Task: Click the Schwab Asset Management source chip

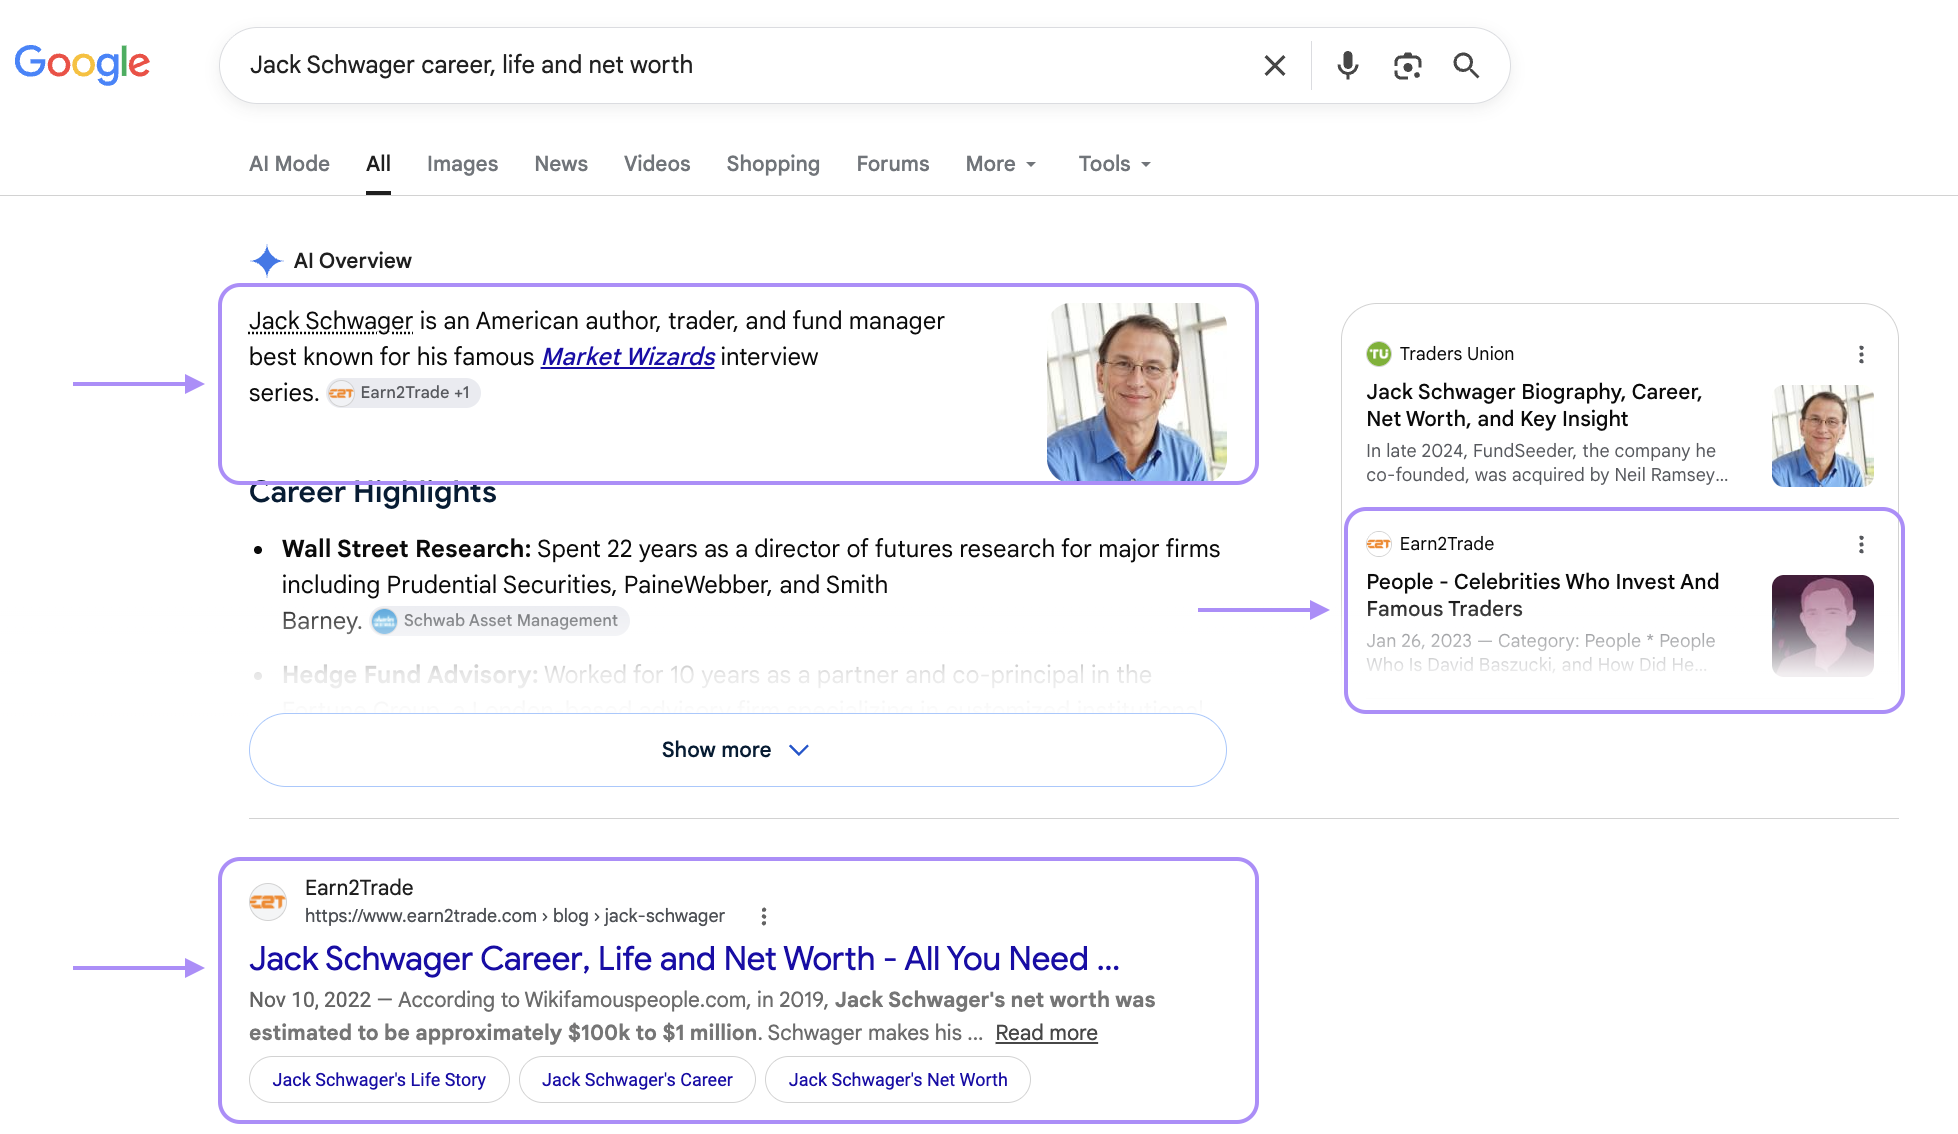Action: (x=499, y=621)
